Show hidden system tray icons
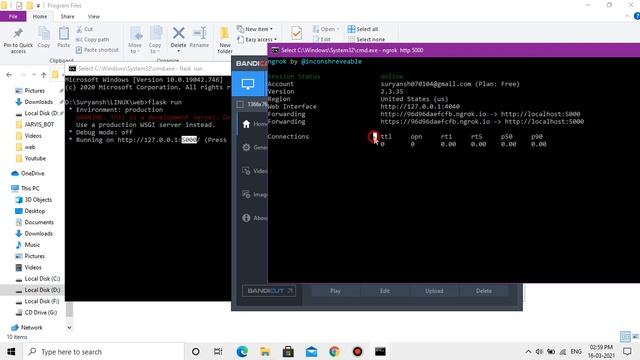Screen dimensions: 640x360 point(528,351)
